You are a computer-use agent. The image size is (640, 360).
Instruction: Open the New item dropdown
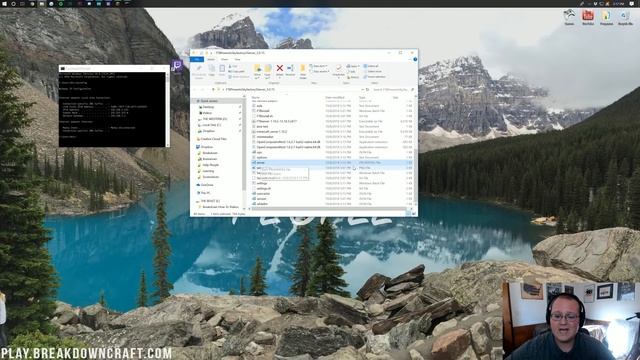tap(319, 66)
